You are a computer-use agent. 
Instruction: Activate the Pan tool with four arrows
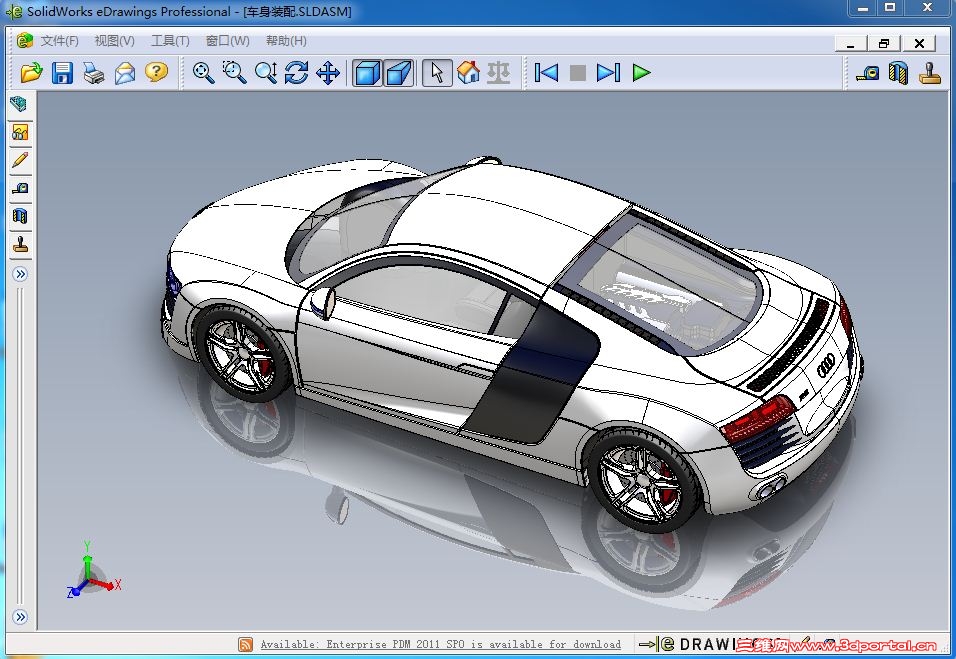coord(328,73)
